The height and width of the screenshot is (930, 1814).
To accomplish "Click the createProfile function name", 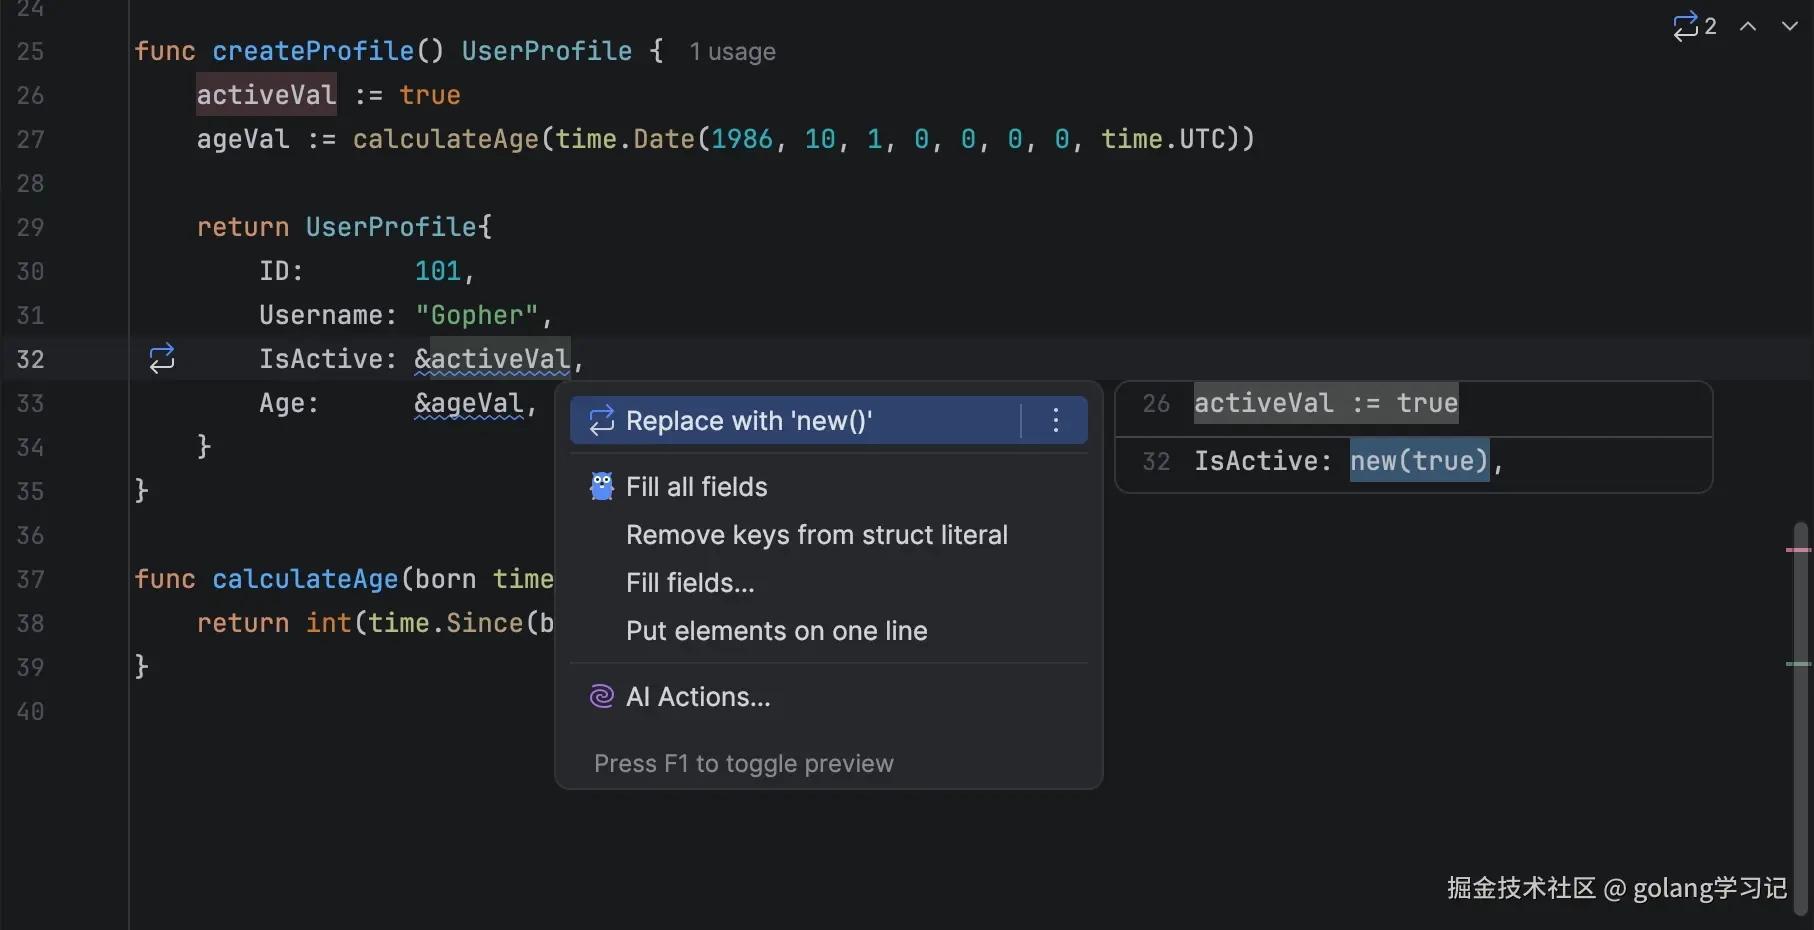I will coord(313,51).
